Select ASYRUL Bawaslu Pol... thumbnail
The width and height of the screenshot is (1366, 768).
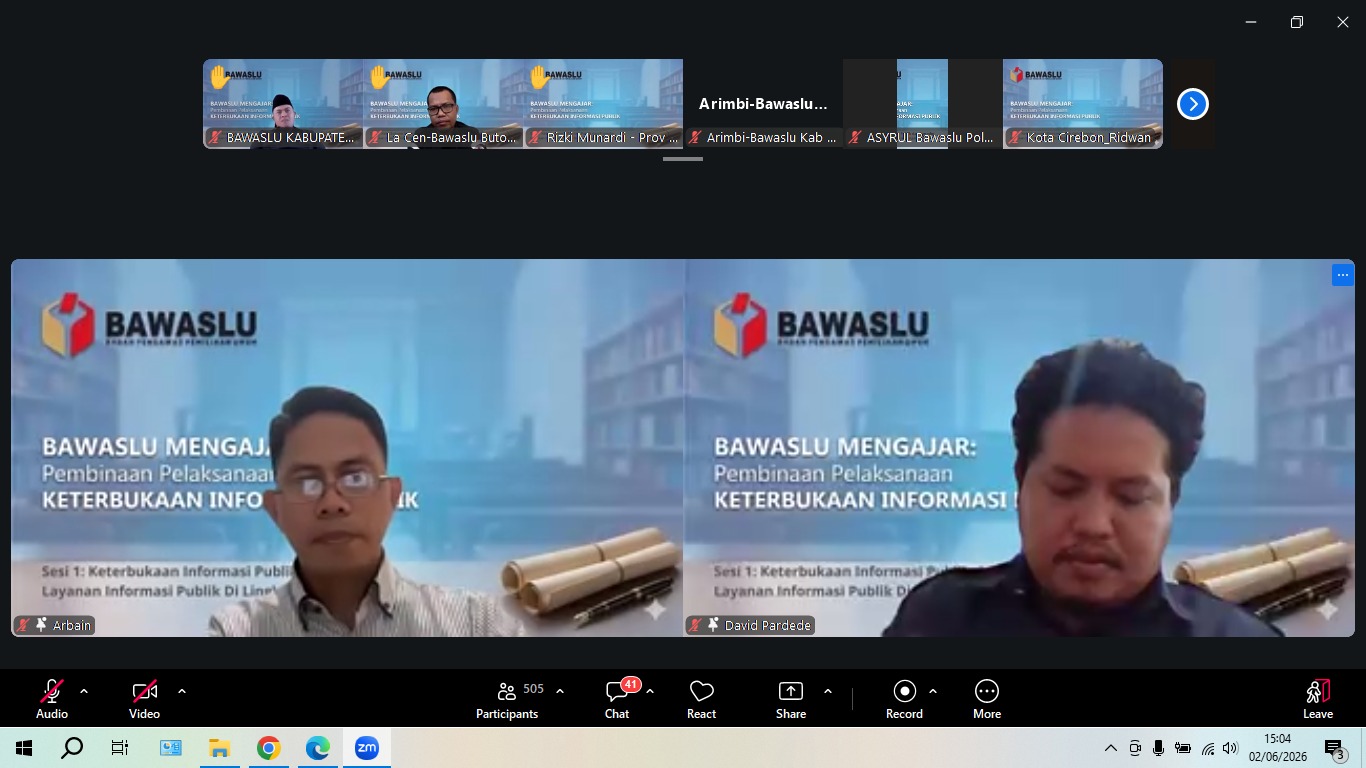point(923,104)
